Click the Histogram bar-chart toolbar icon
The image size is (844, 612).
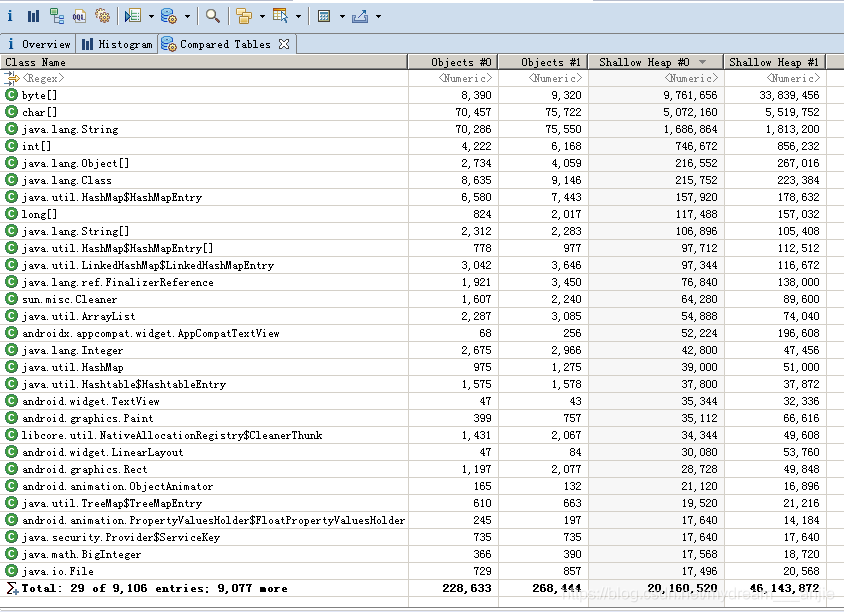coord(33,16)
